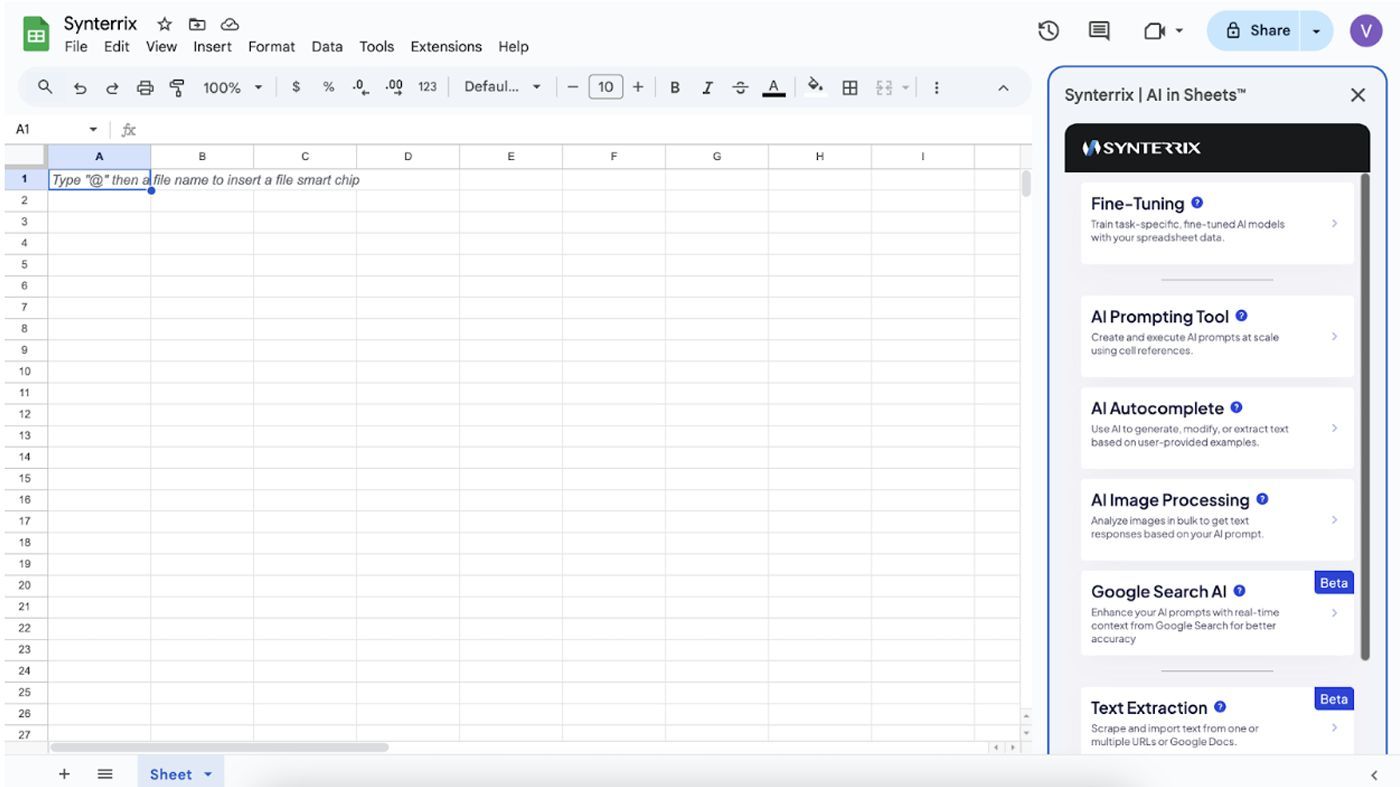Screen dimensions: 1400x787
Task: Click the search magnifier in toolbar
Action: click(x=45, y=87)
